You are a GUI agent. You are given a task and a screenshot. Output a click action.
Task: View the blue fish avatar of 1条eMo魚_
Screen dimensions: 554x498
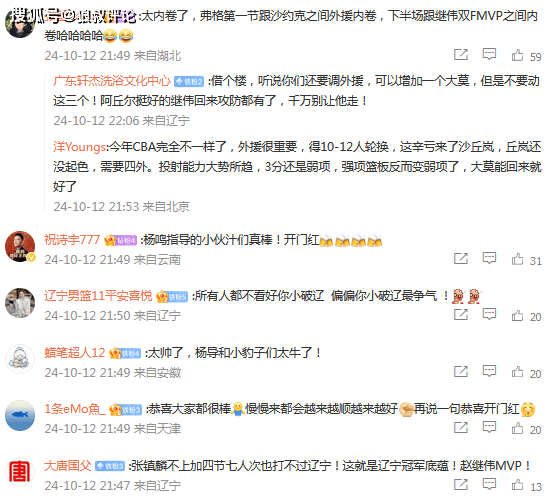tap(20, 415)
